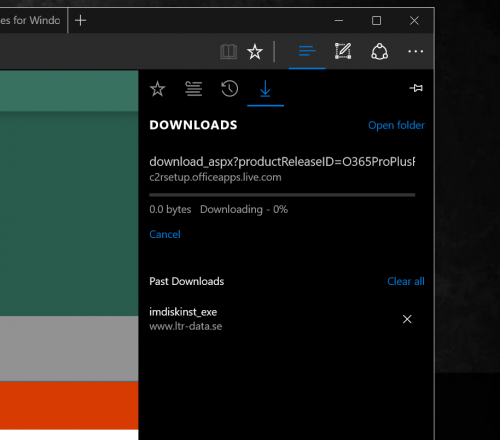Open the Share icon
The width and height of the screenshot is (500, 440).
point(379,52)
